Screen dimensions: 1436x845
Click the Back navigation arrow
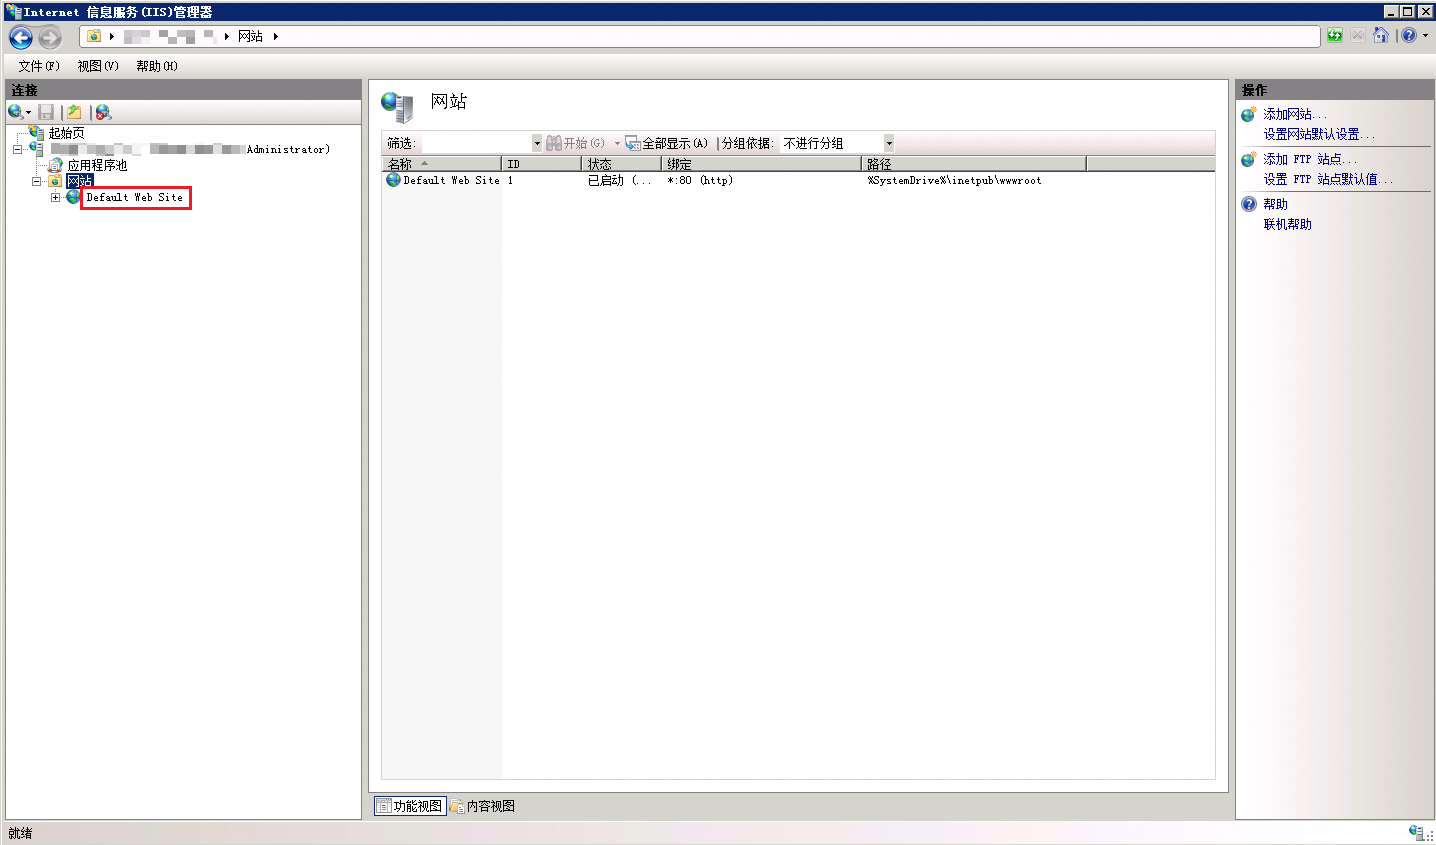21,37
